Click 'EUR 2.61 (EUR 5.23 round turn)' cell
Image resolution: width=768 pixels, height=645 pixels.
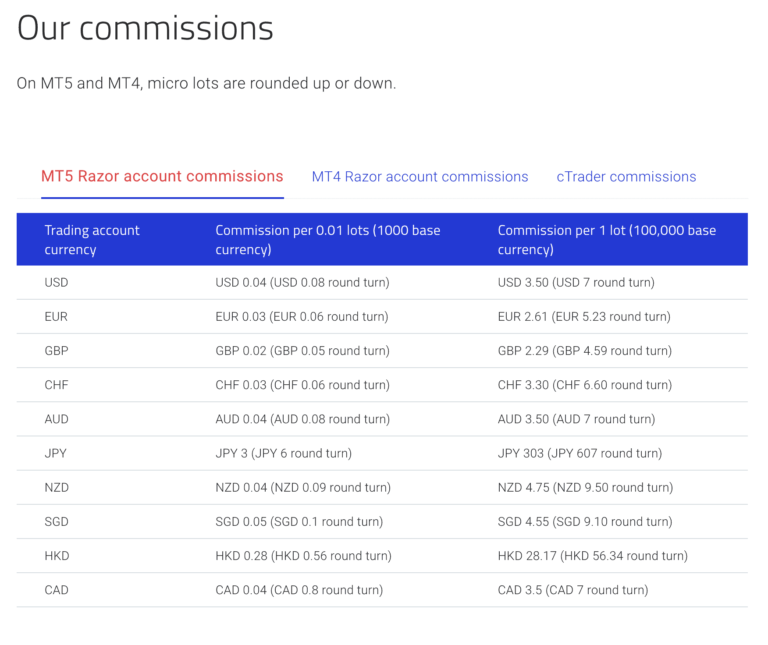tap(584, 317)
